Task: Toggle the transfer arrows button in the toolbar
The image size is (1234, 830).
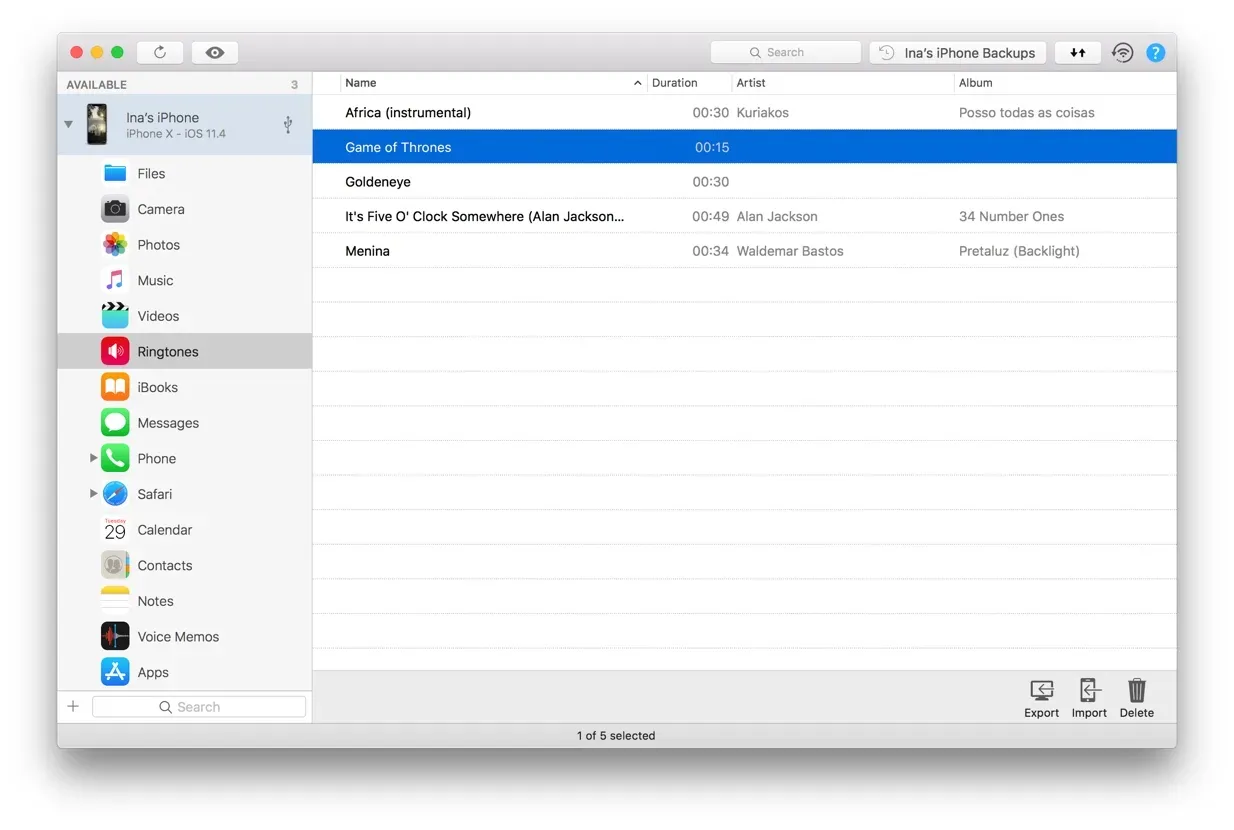Action: 1077,52
